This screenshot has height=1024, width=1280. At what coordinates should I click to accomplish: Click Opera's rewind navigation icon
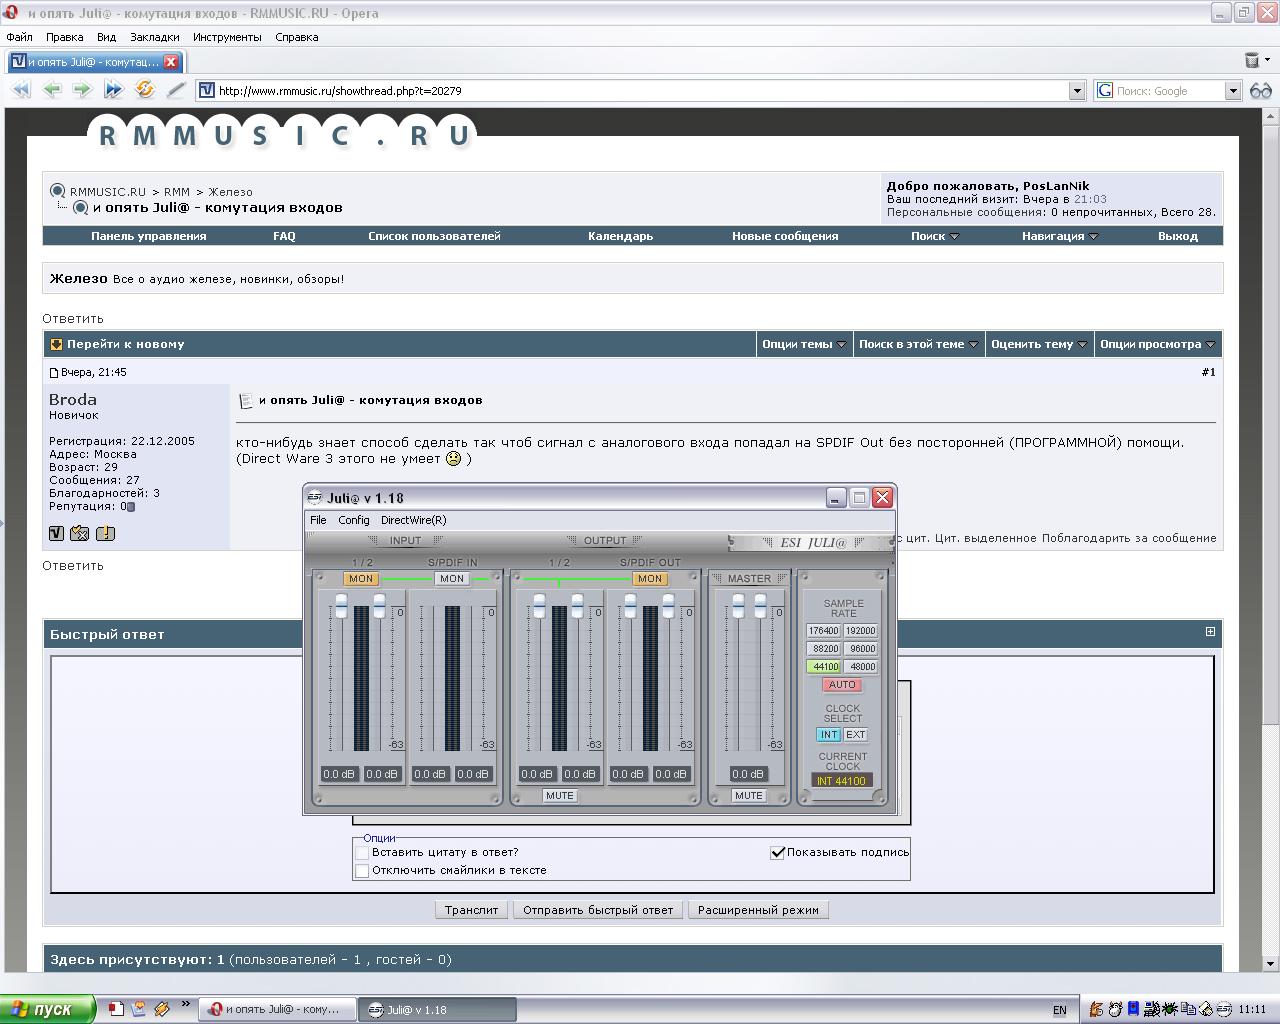[21, 90]
